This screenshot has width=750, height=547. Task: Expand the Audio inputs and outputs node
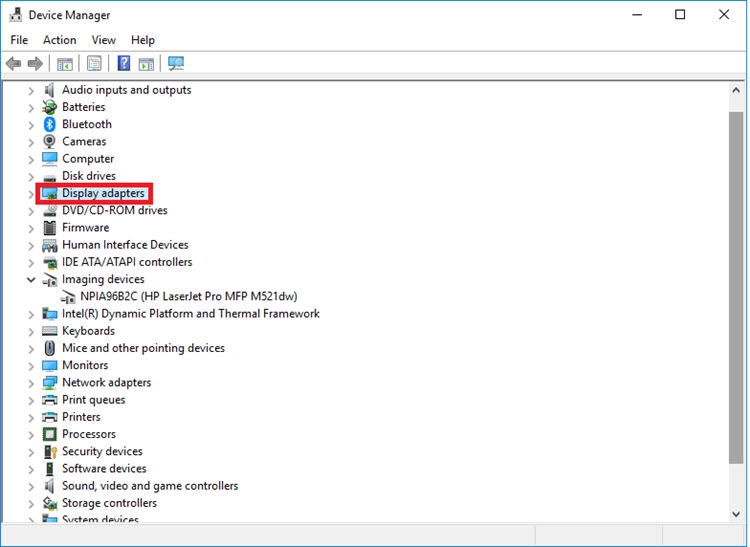click(31, 90)
